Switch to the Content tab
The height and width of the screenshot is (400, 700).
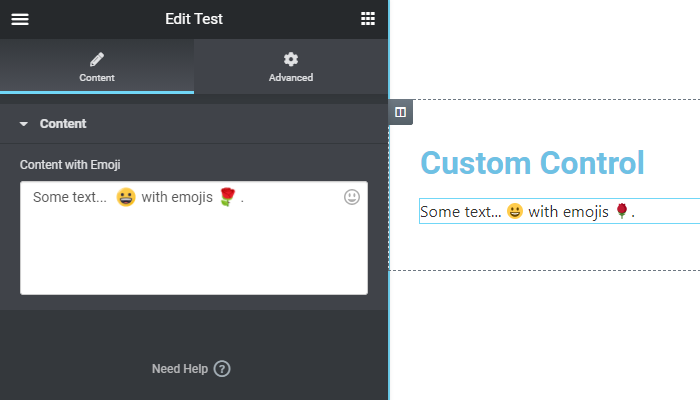coord(97,67)
